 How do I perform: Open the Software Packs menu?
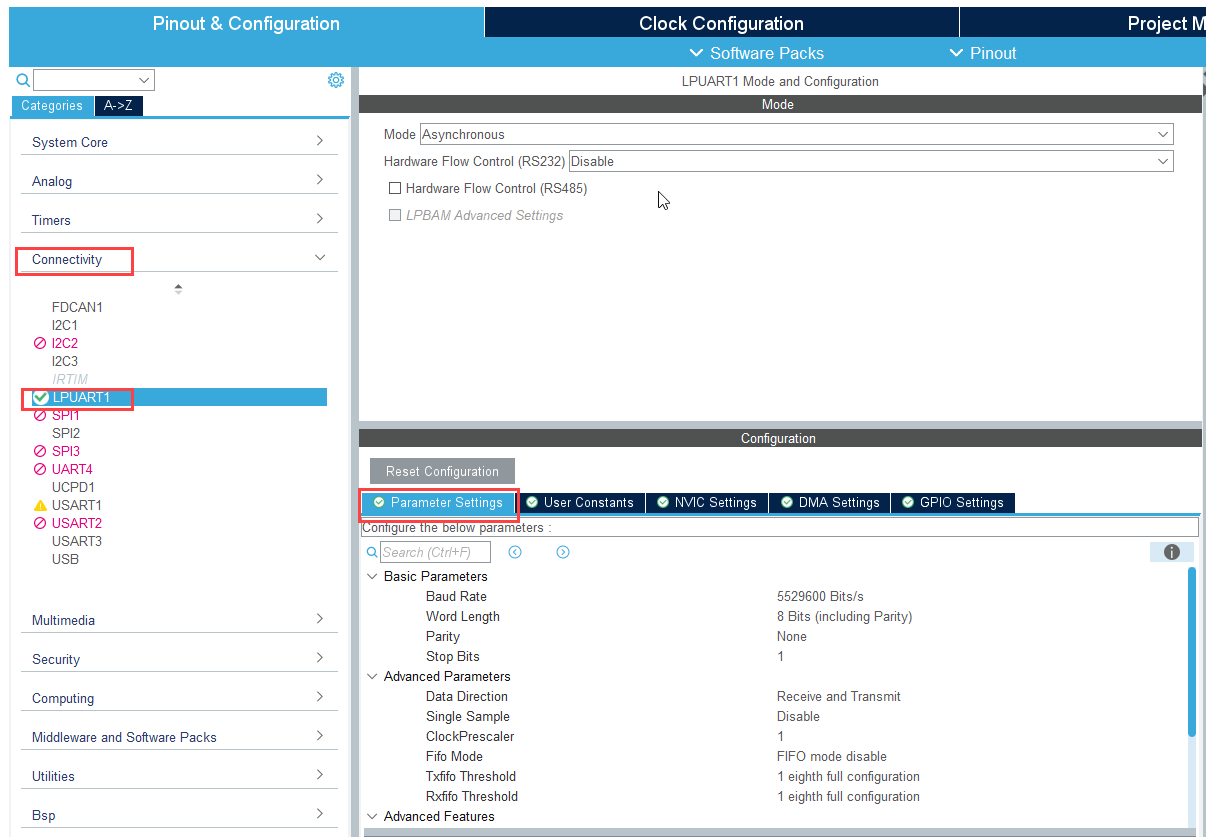[756, 53]
